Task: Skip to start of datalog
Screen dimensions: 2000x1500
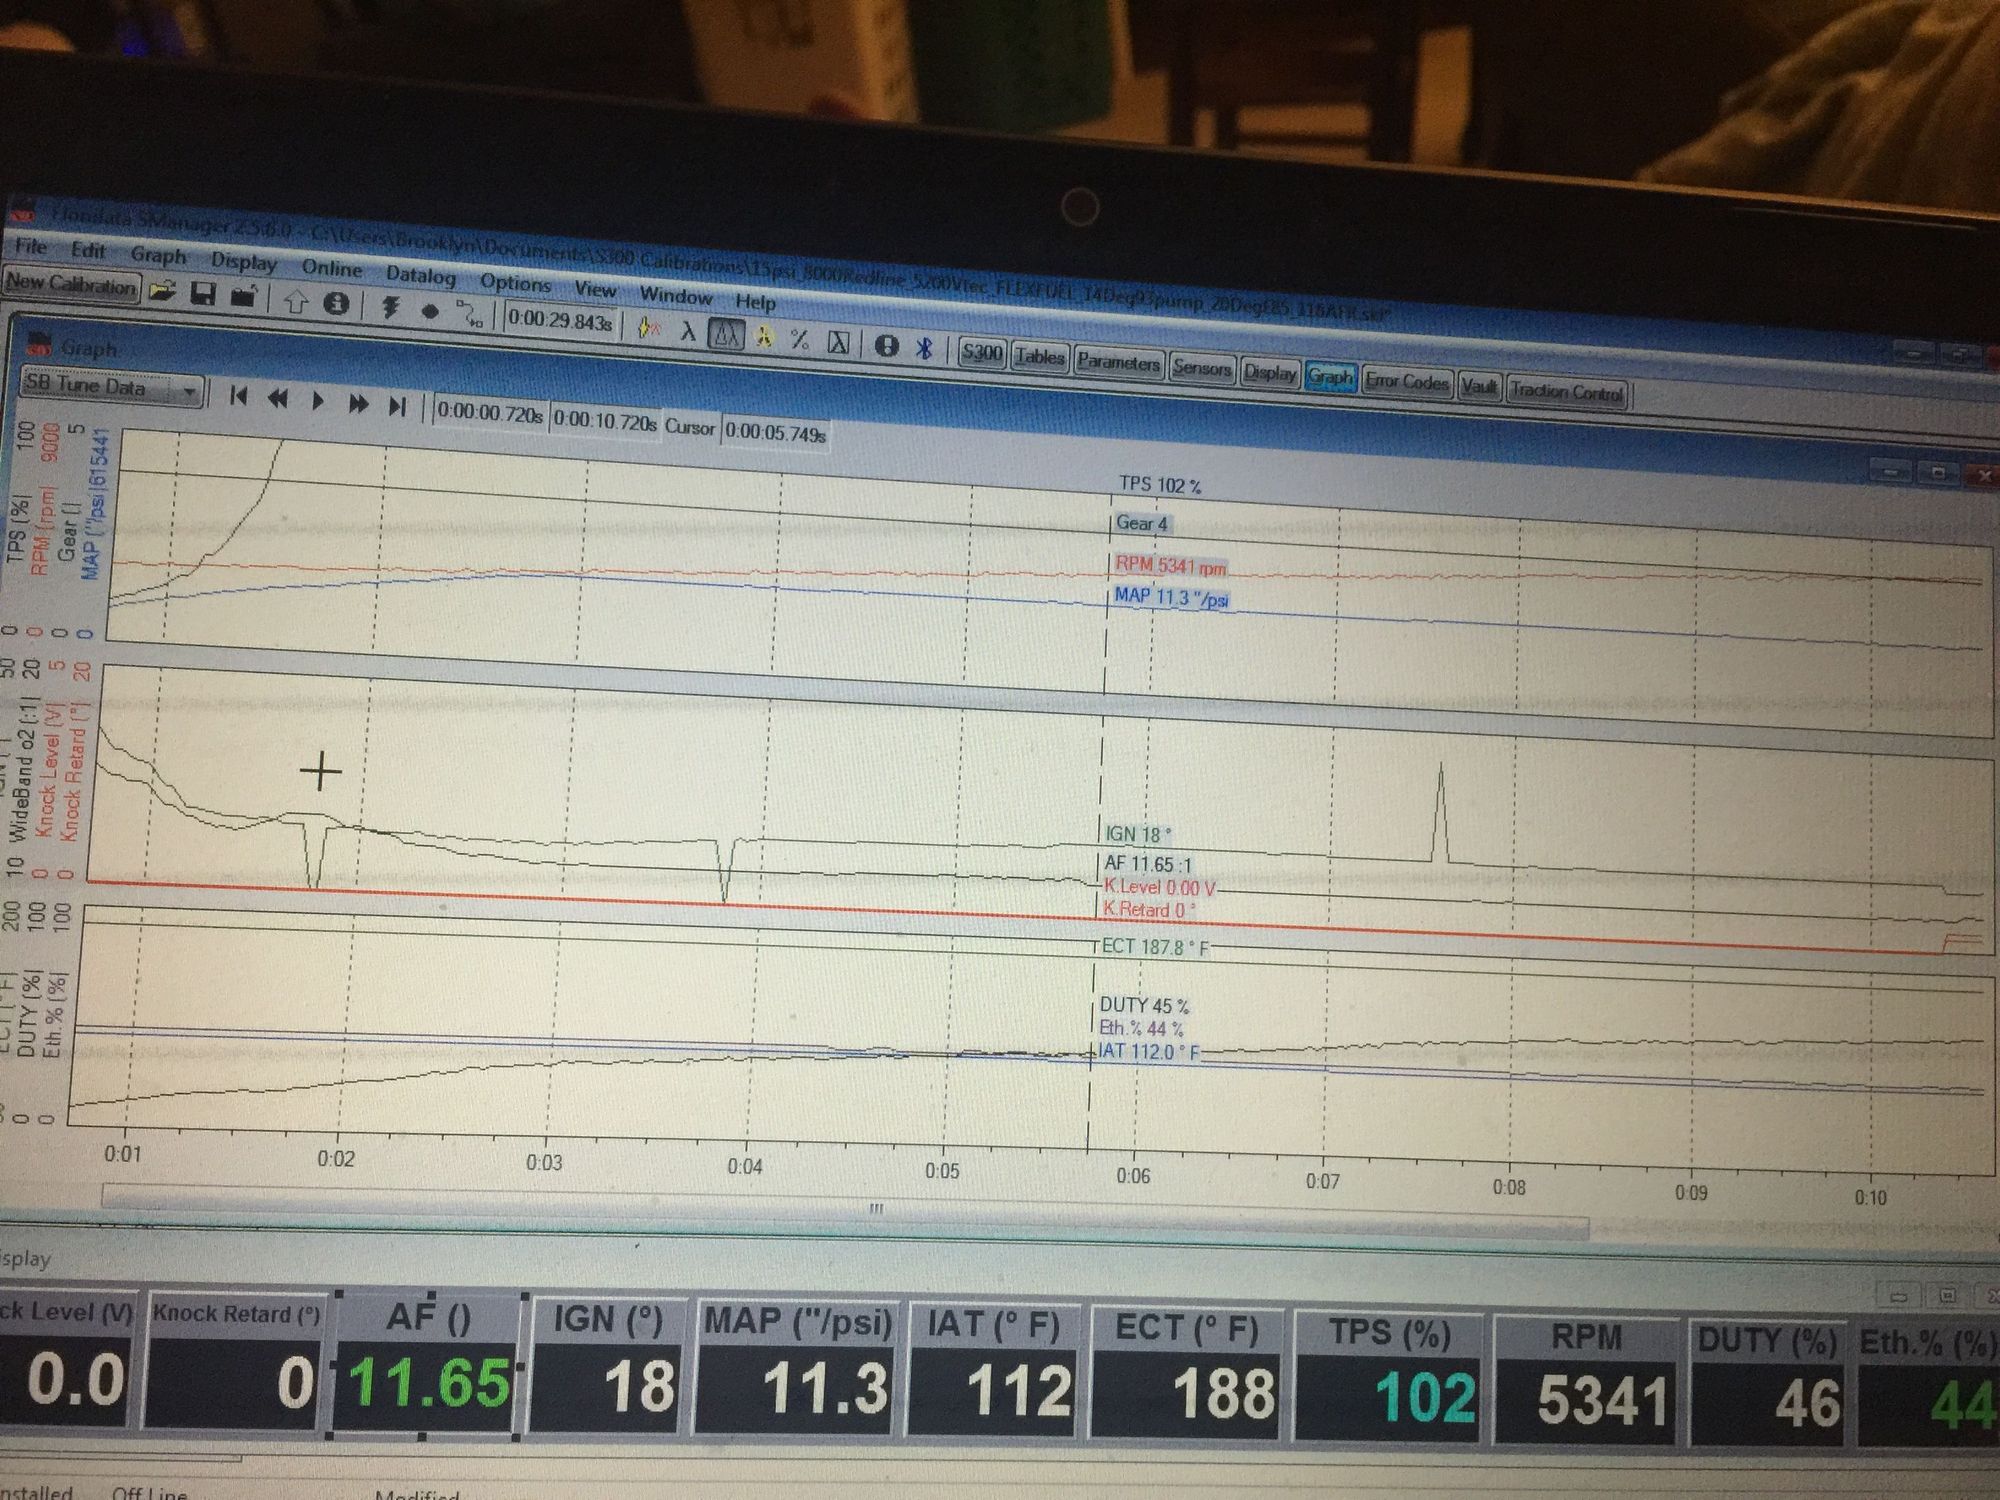Action: 238,396
